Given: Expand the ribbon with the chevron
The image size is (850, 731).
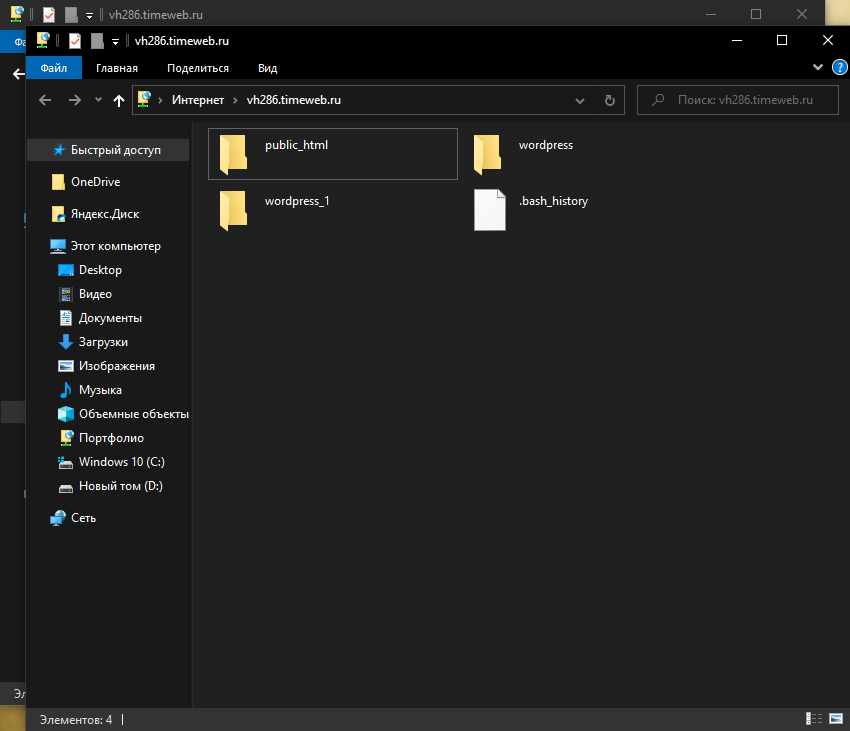Looking at the screenshot, I should 818,67.
